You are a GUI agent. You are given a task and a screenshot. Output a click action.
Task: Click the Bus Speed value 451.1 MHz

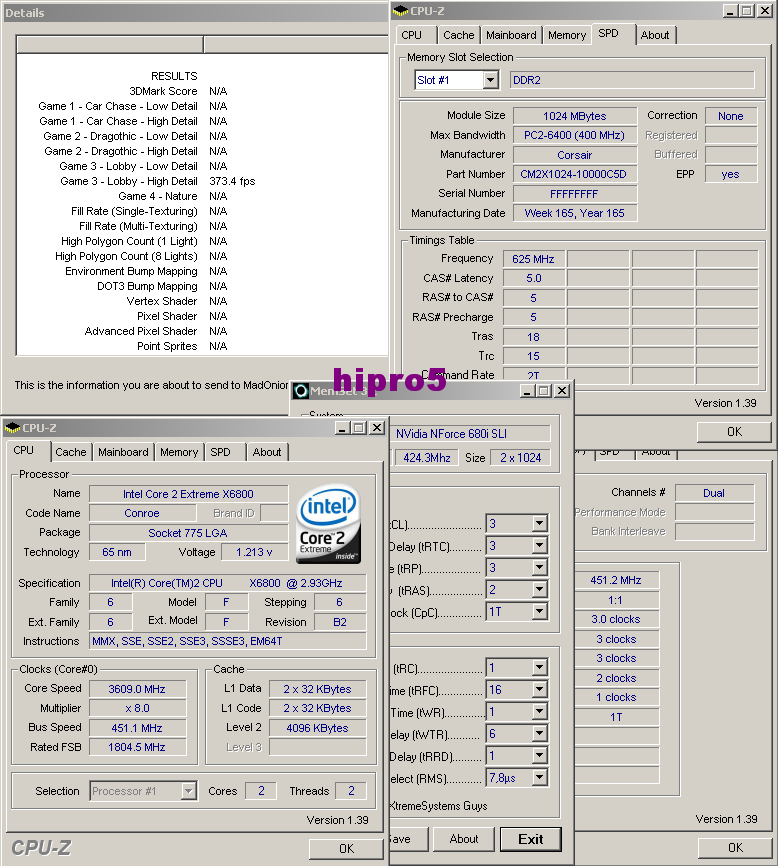pos(137,728)
